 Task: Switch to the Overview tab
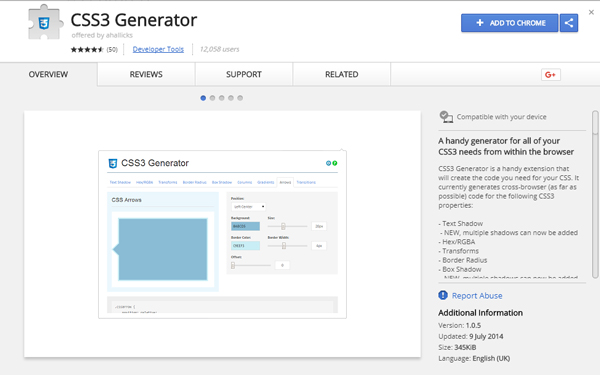click(x=48, y=74)
